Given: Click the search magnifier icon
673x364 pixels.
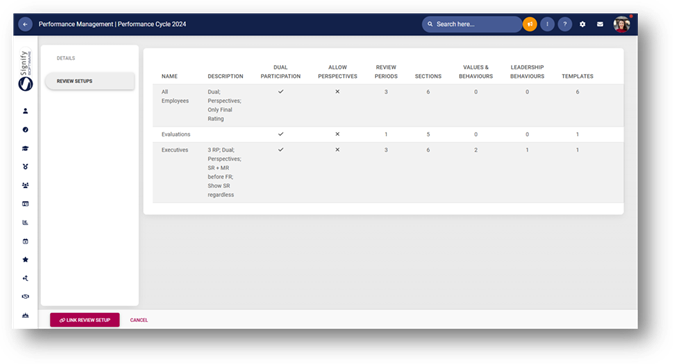Looking at the screenshot, I should click(430, 24).
